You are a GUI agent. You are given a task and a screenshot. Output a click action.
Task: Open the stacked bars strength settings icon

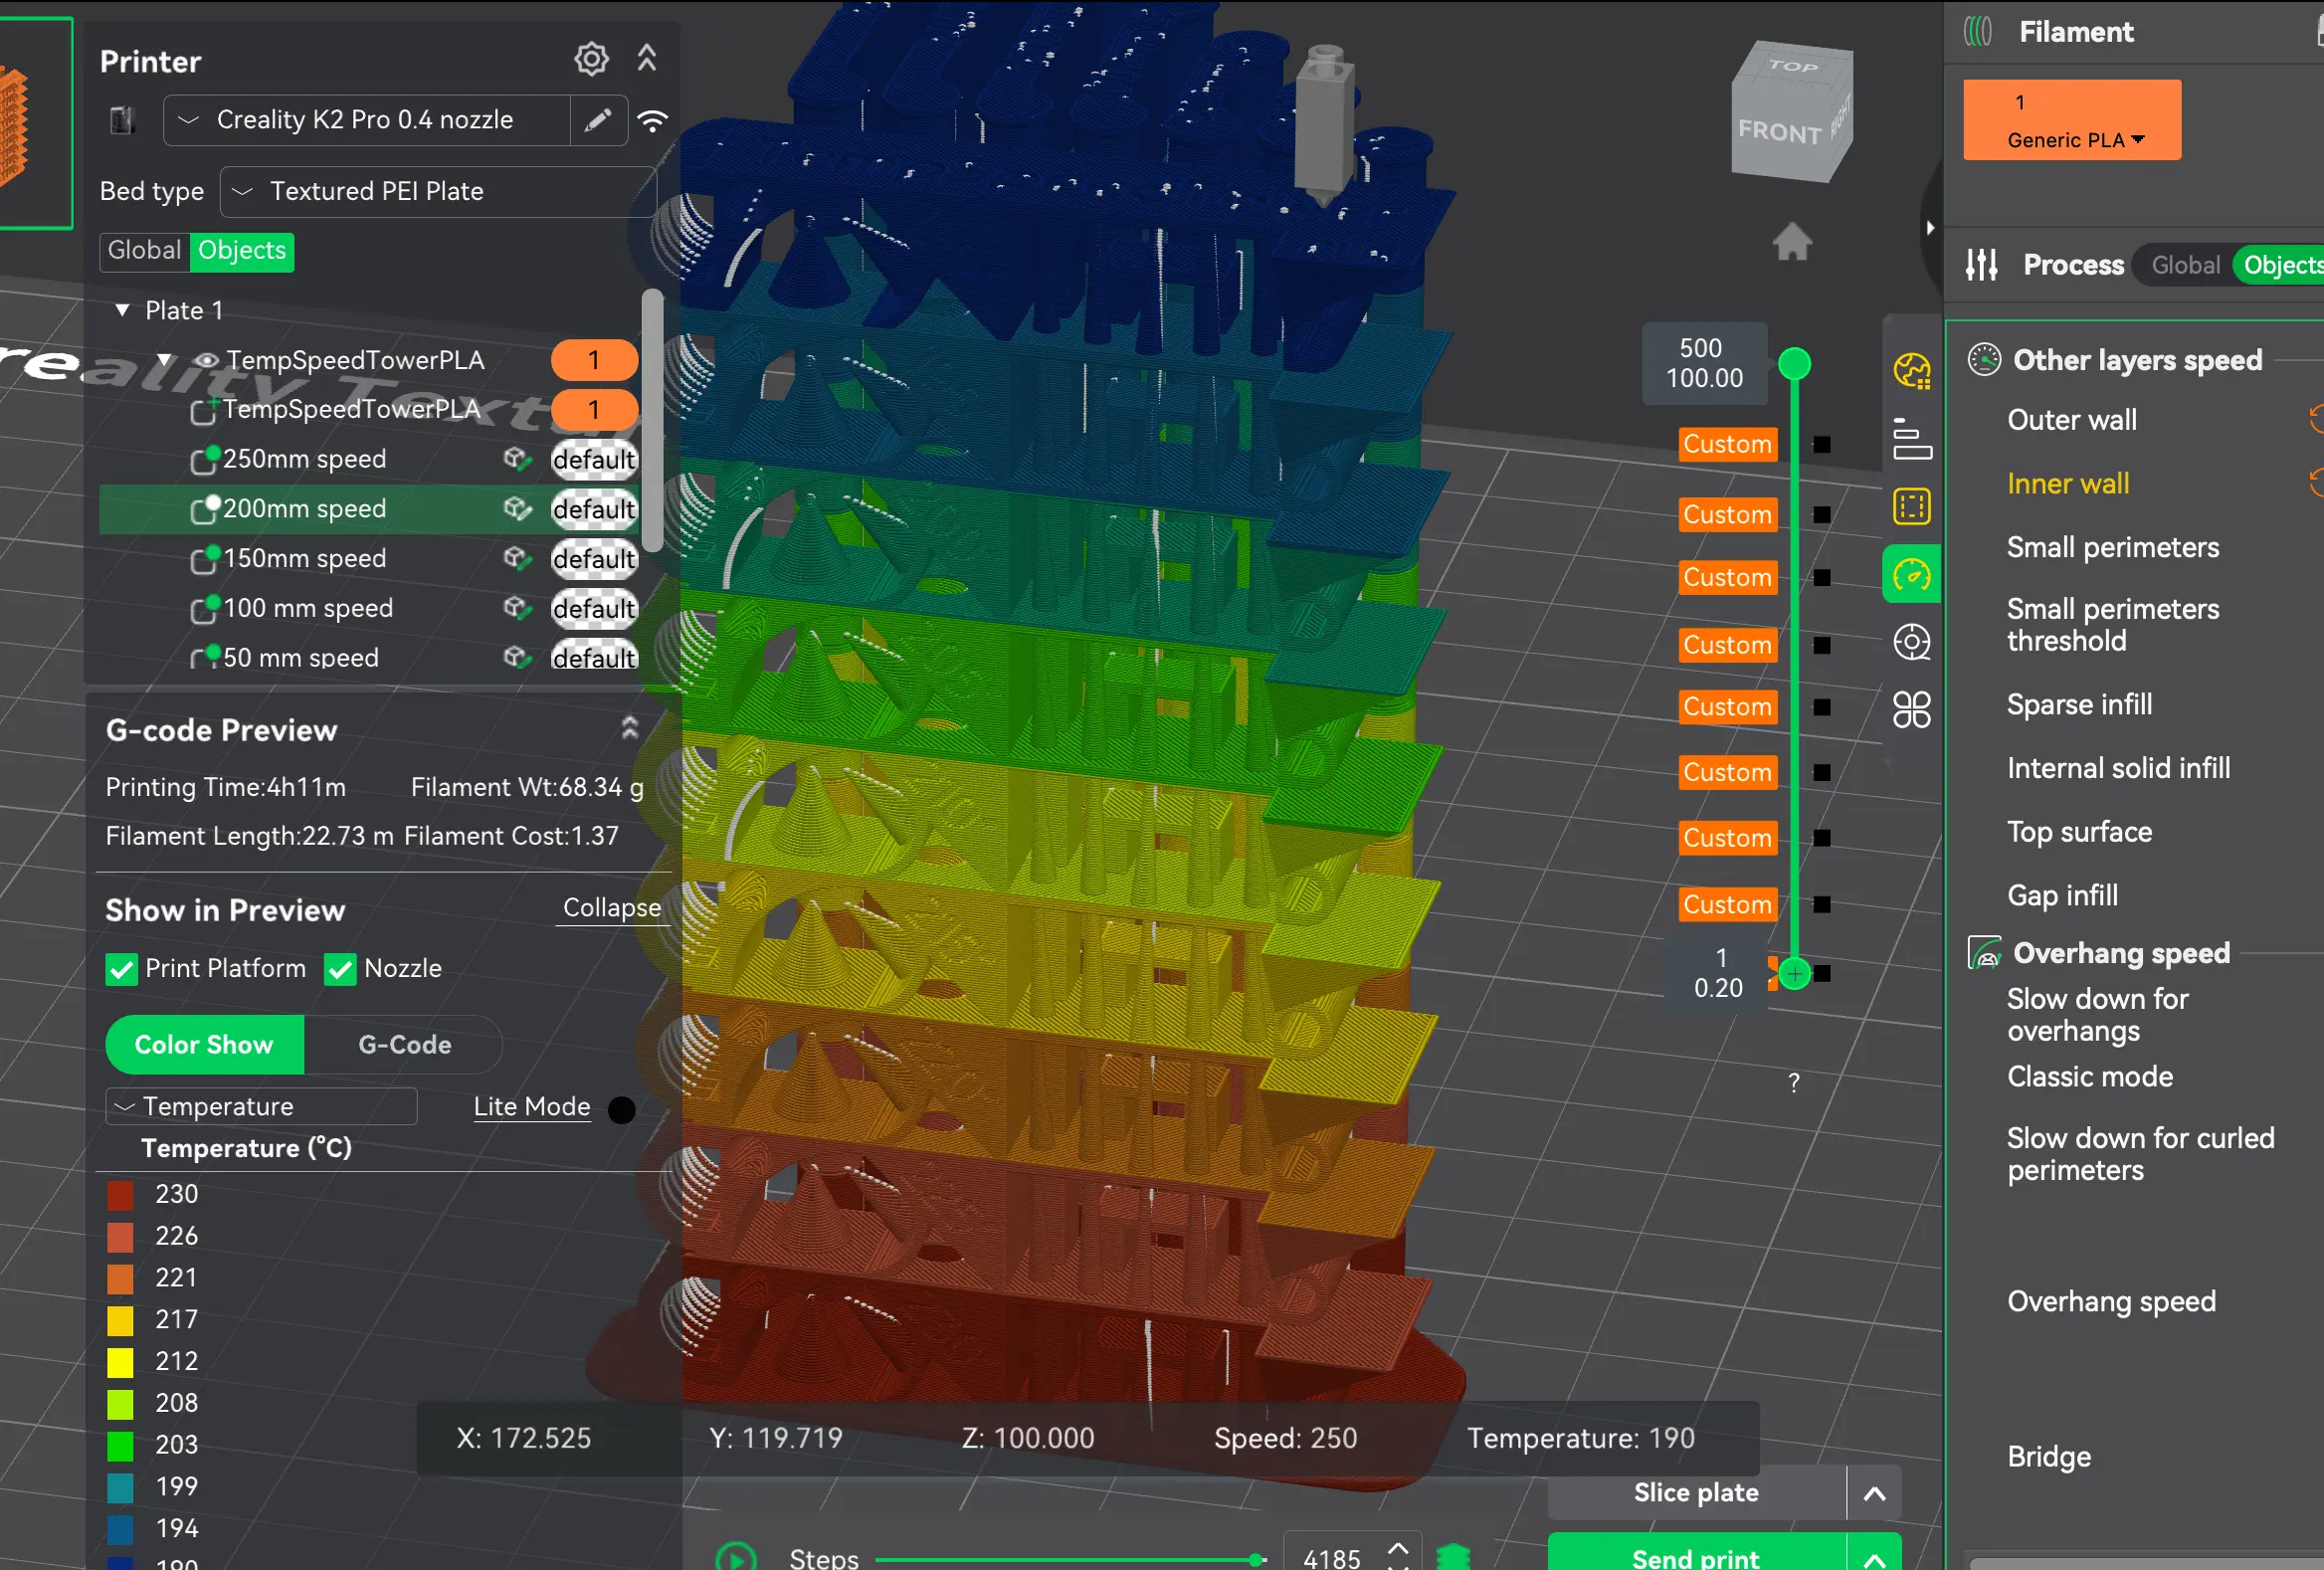pos(1911,439)
